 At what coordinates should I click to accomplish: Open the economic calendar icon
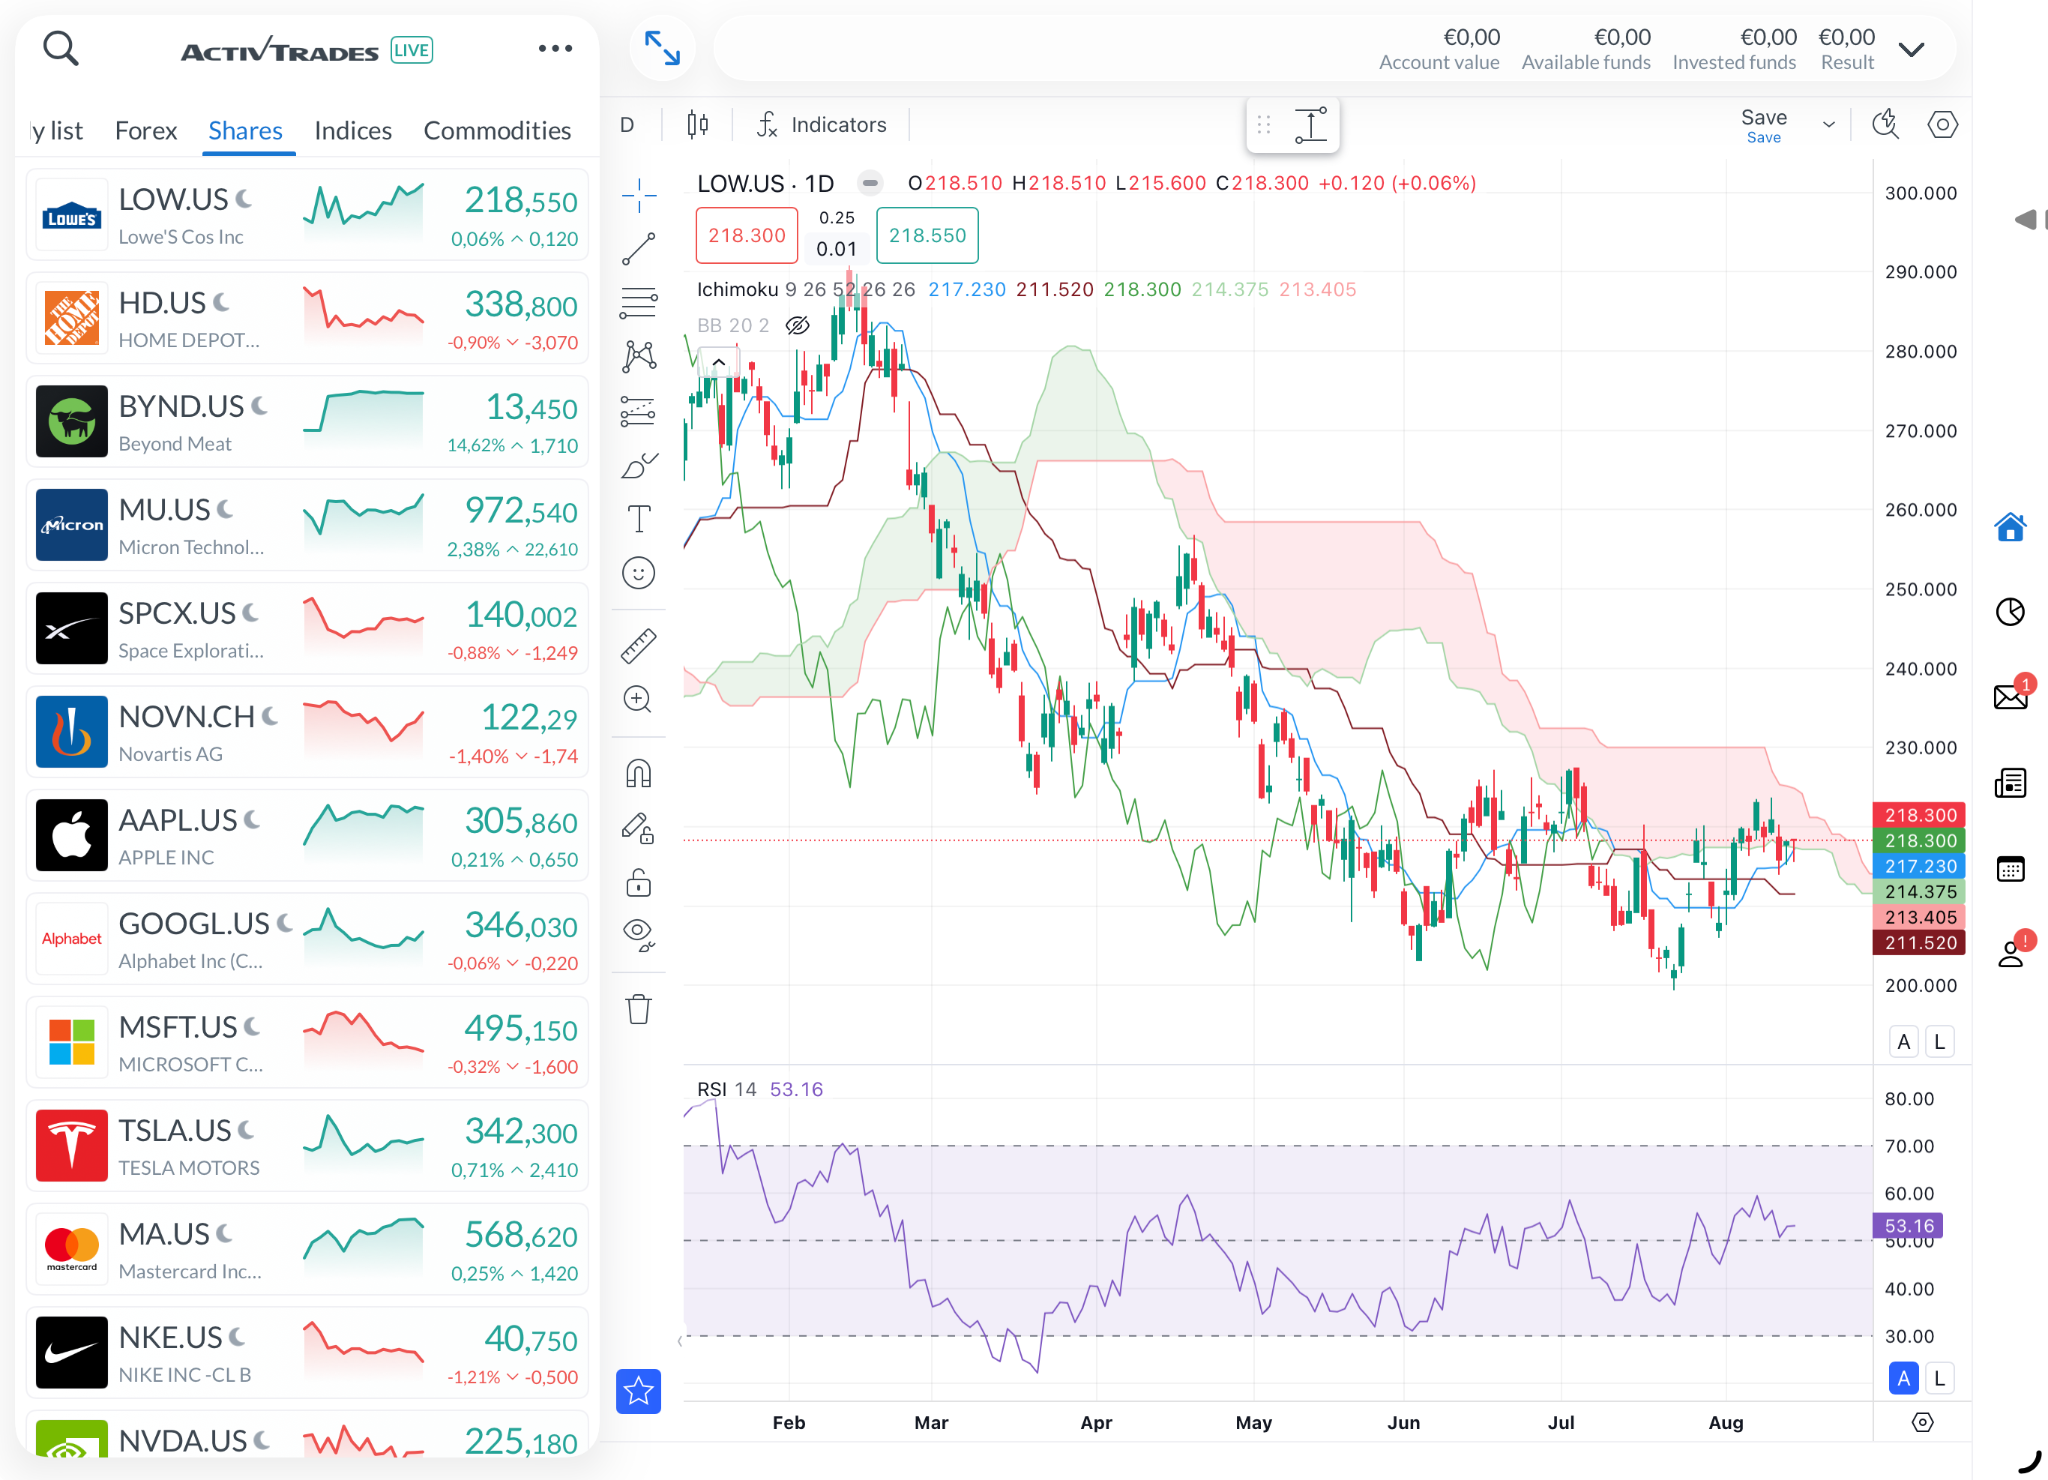(2010, 869)
